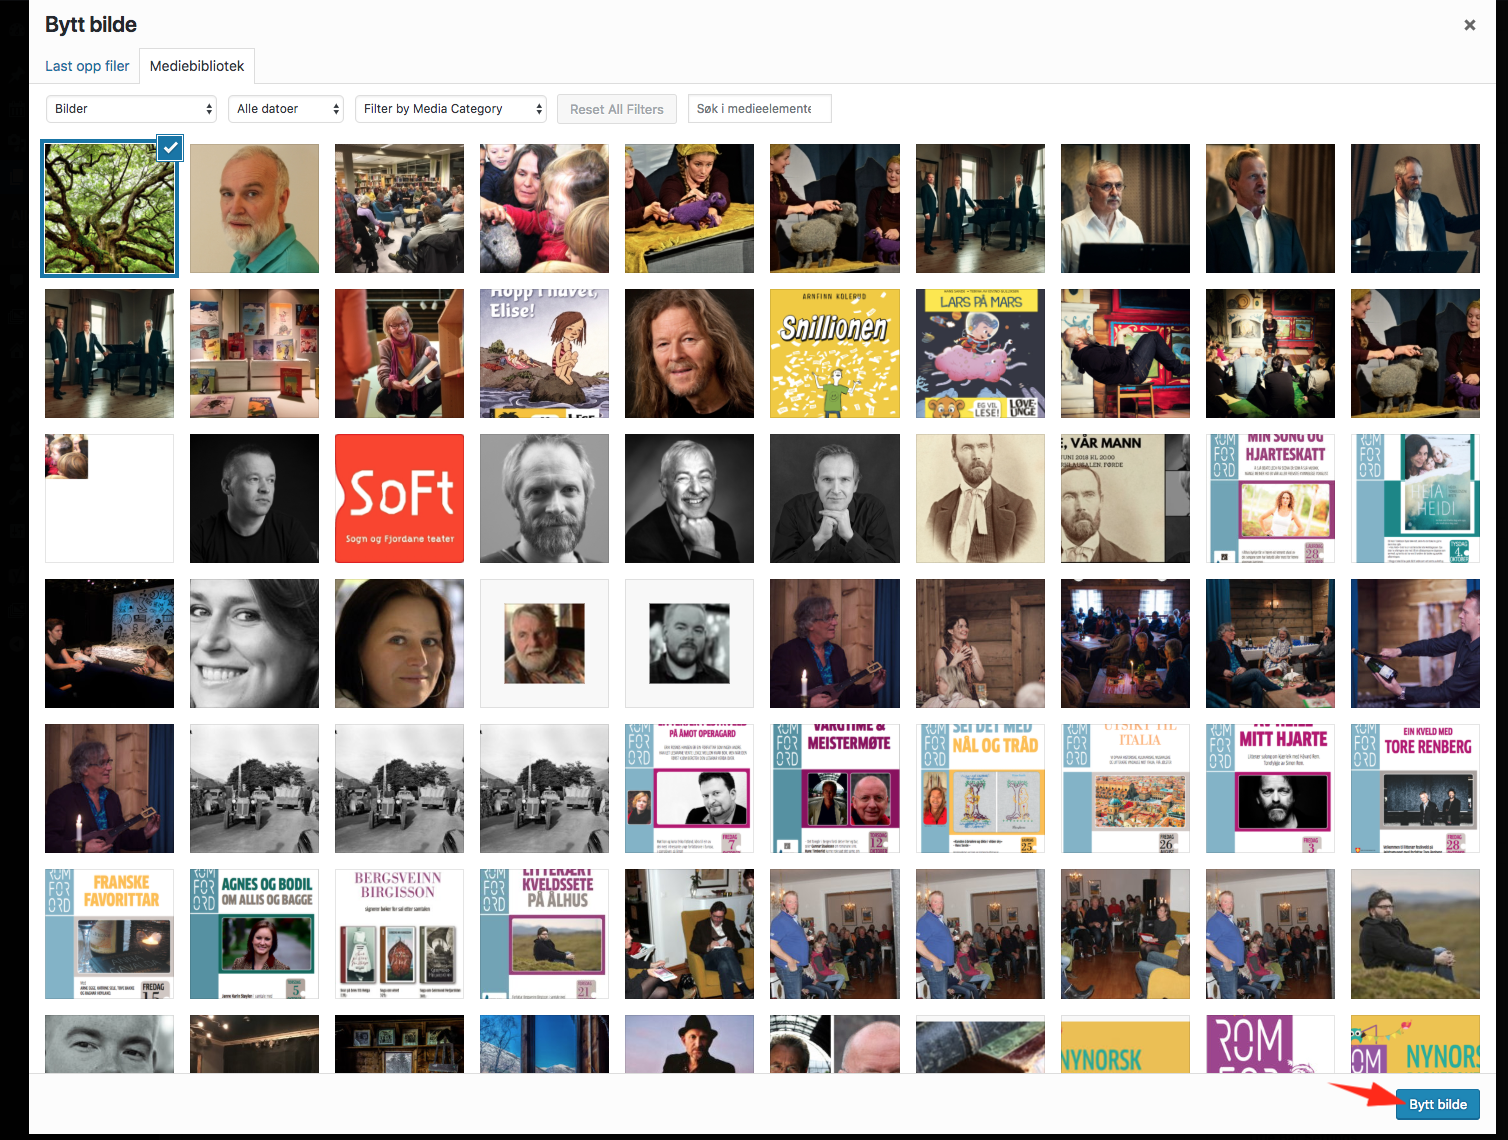Choose the Agnes og Bodil poster
Image resolution: width=1508 pixels, height=1140 pixels.
254,934
